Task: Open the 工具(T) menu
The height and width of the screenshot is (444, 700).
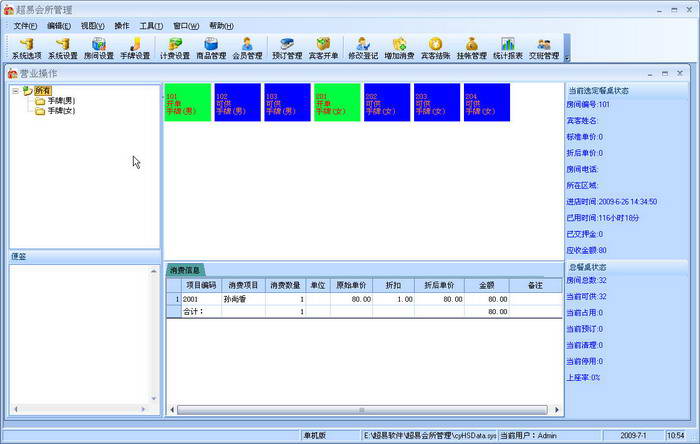Action: 151,26
